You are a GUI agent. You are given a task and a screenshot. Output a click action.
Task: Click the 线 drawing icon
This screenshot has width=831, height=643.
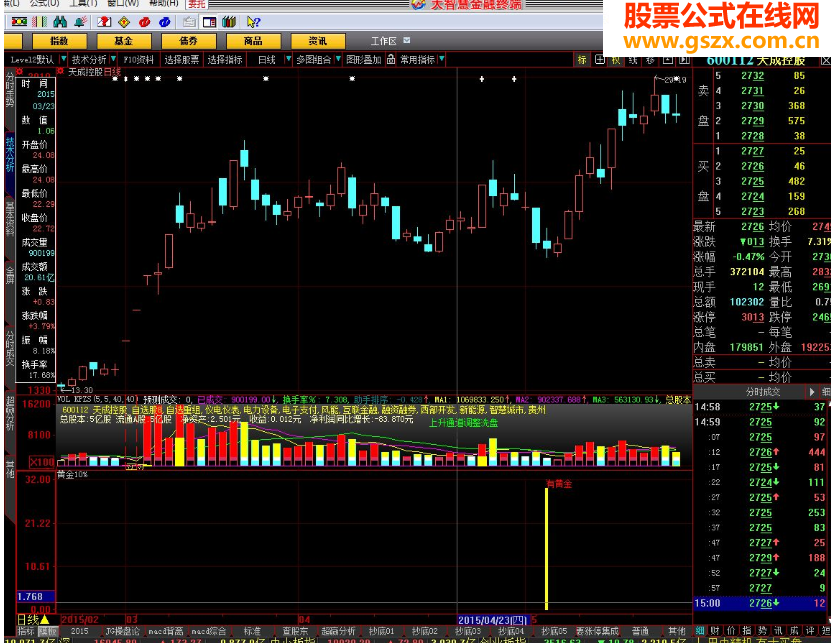click(633, 59)
